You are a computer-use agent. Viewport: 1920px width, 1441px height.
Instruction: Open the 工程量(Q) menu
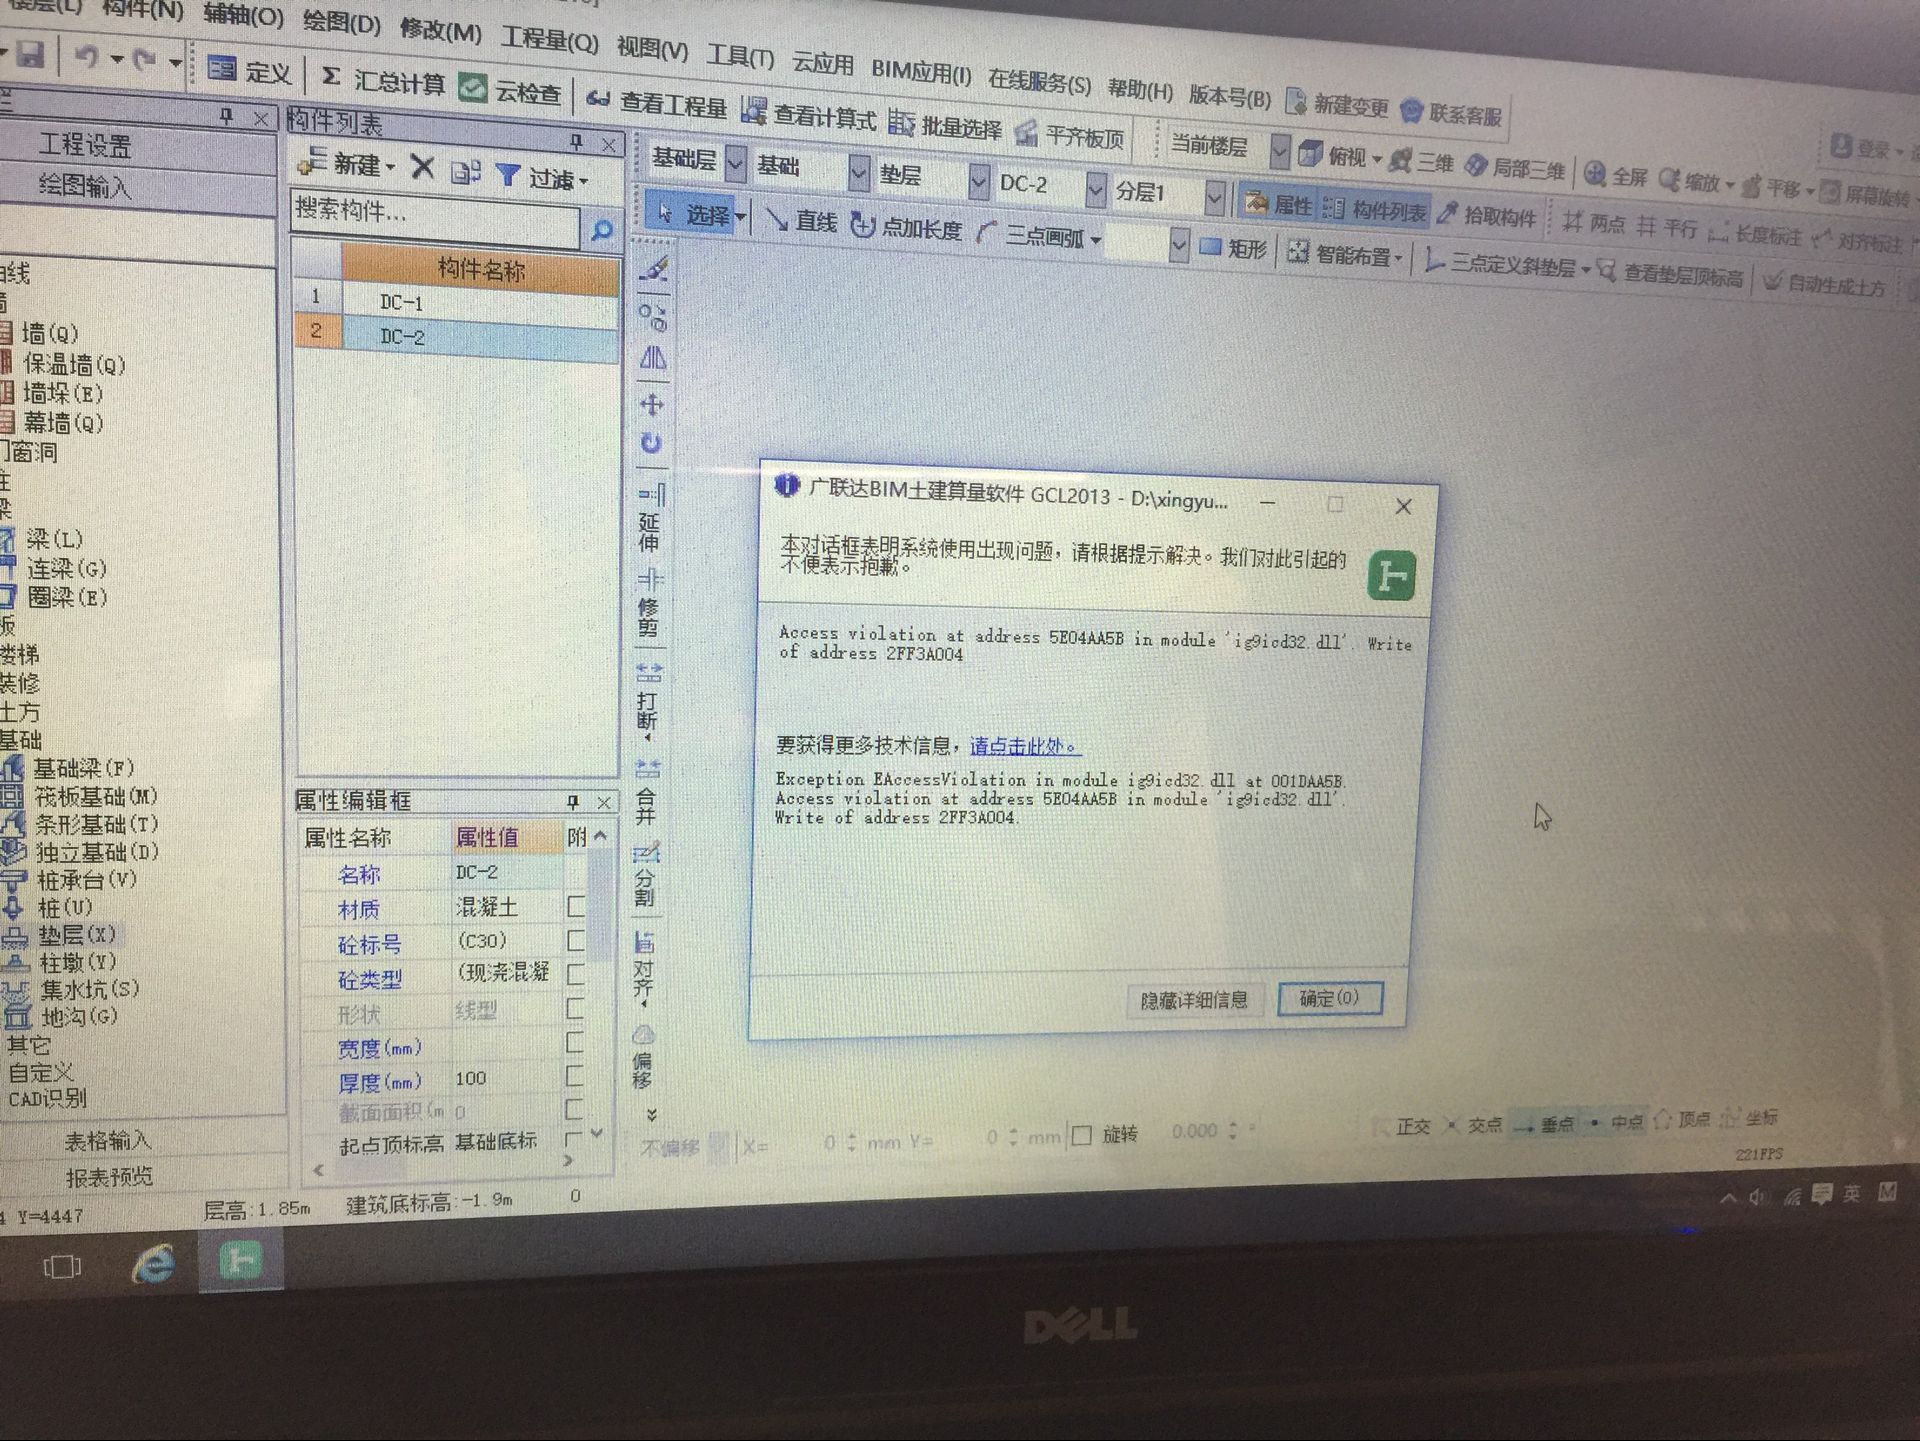point(549,39)
